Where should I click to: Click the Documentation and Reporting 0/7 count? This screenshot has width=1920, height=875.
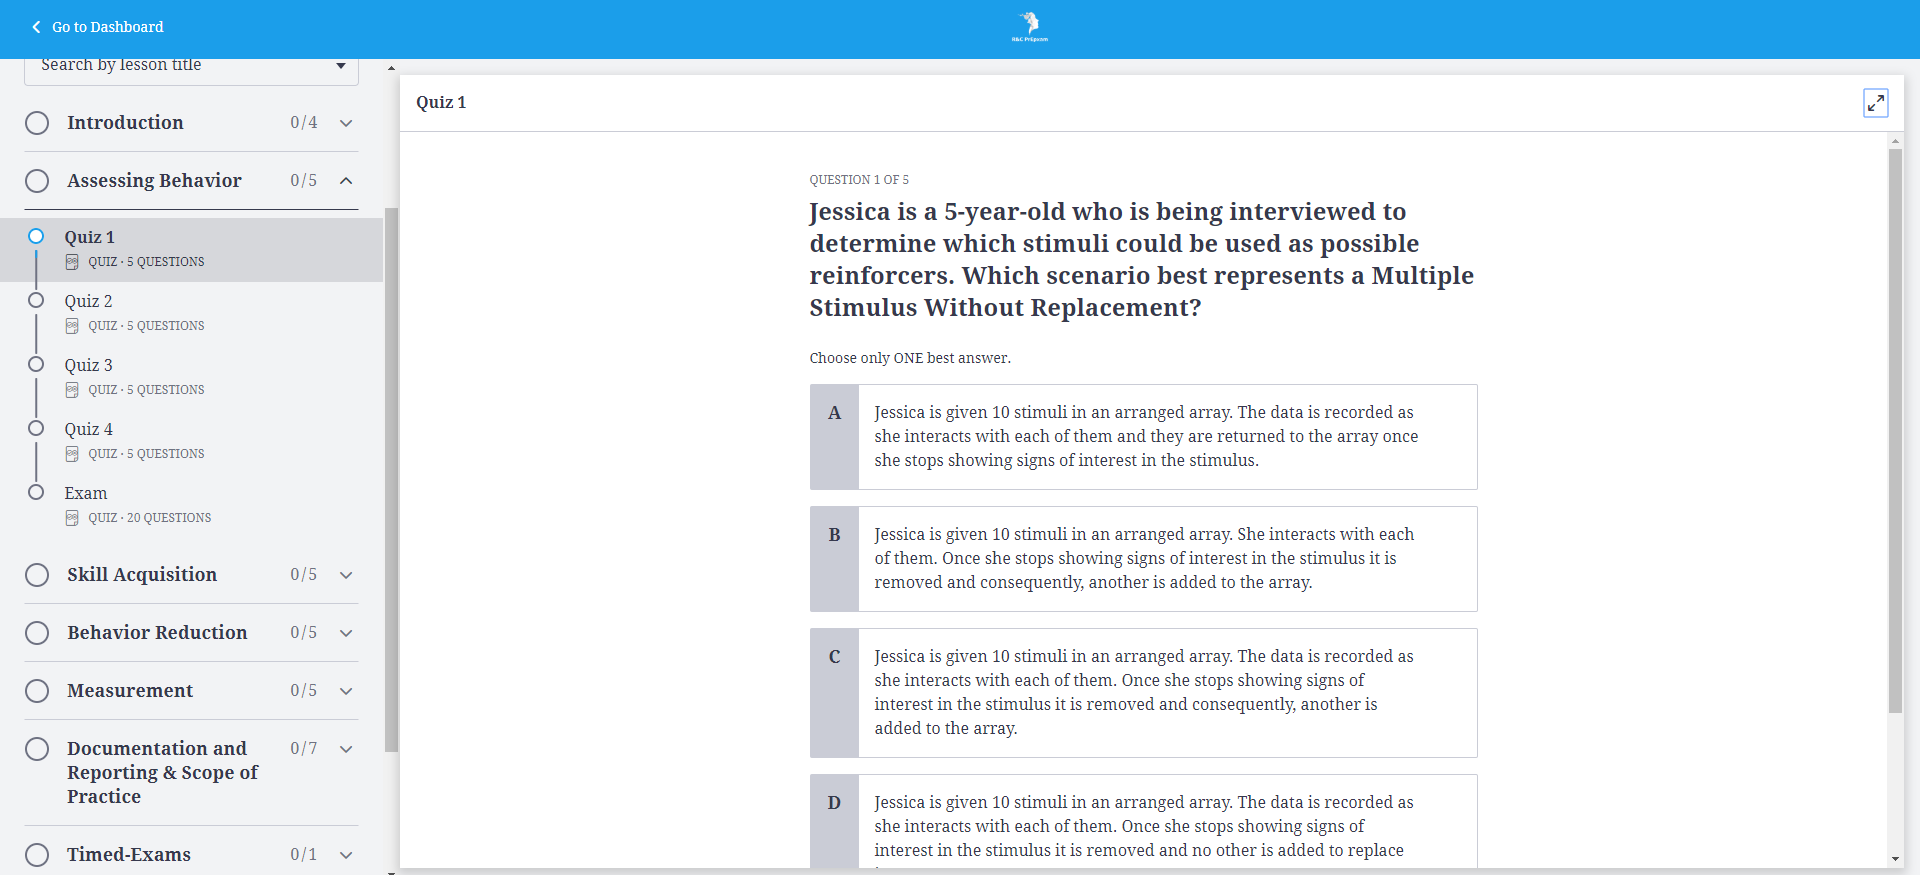[304, 749]
